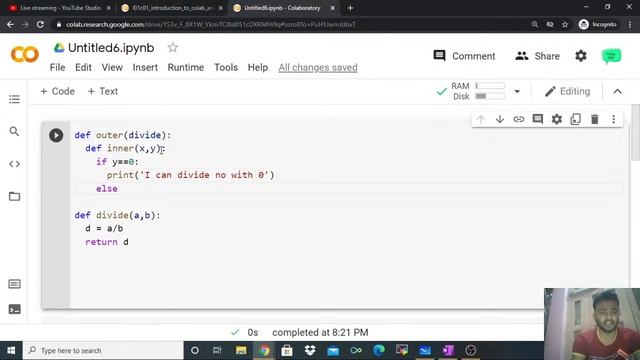Open the Windows Start menu

tap(11, 351)
